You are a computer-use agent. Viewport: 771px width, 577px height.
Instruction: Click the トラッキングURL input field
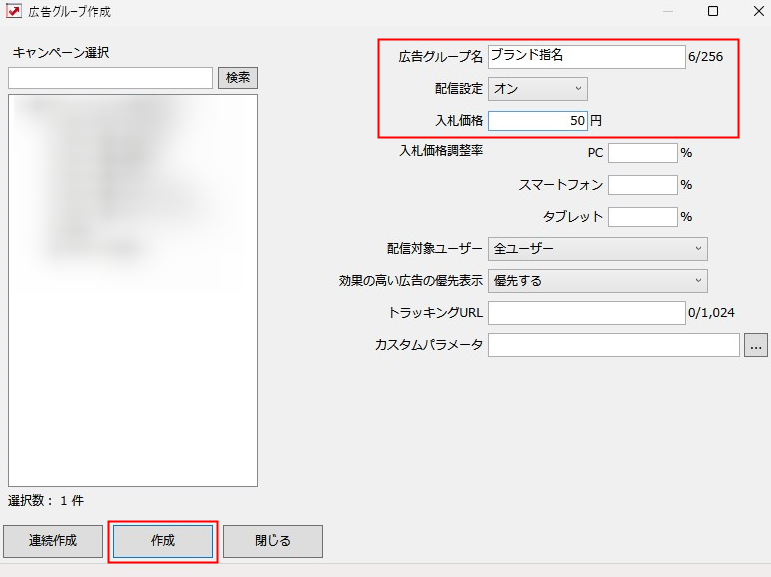coord(586,313)
